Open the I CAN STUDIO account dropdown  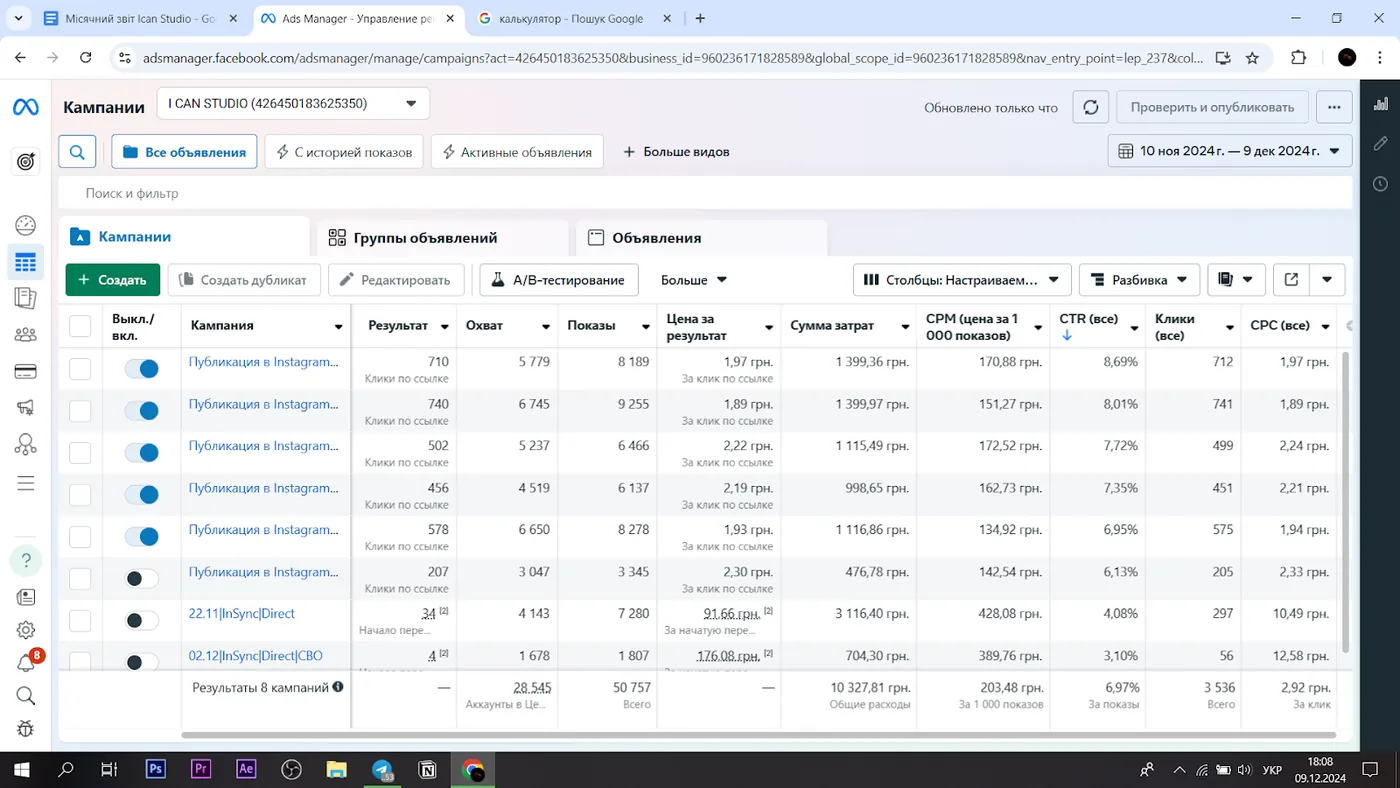pyautogui.click(x=293, y=103)
